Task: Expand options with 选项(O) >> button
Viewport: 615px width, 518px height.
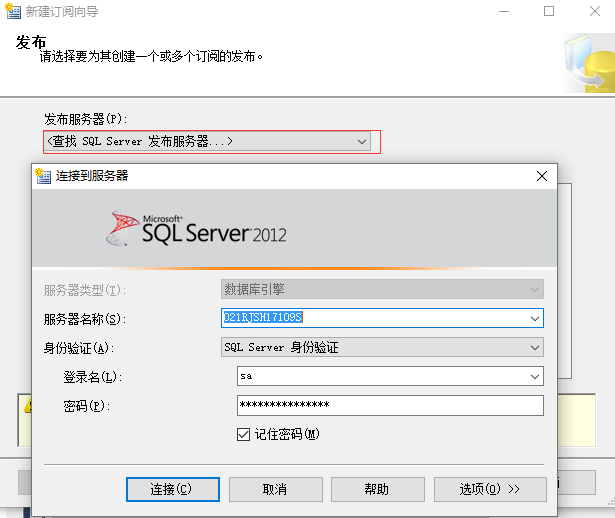Action: coord(490,489)
